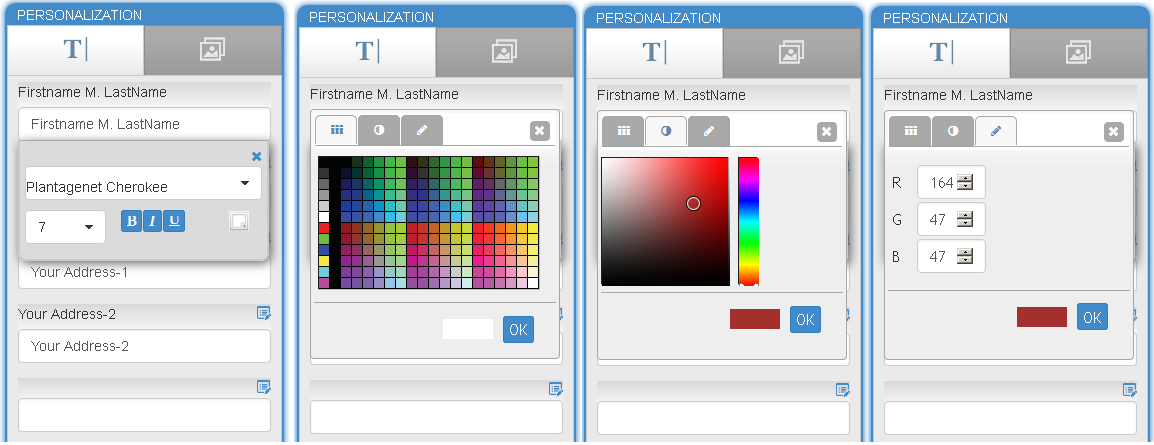
Task: Increase the R value with stepper
Action: [965, 178]
